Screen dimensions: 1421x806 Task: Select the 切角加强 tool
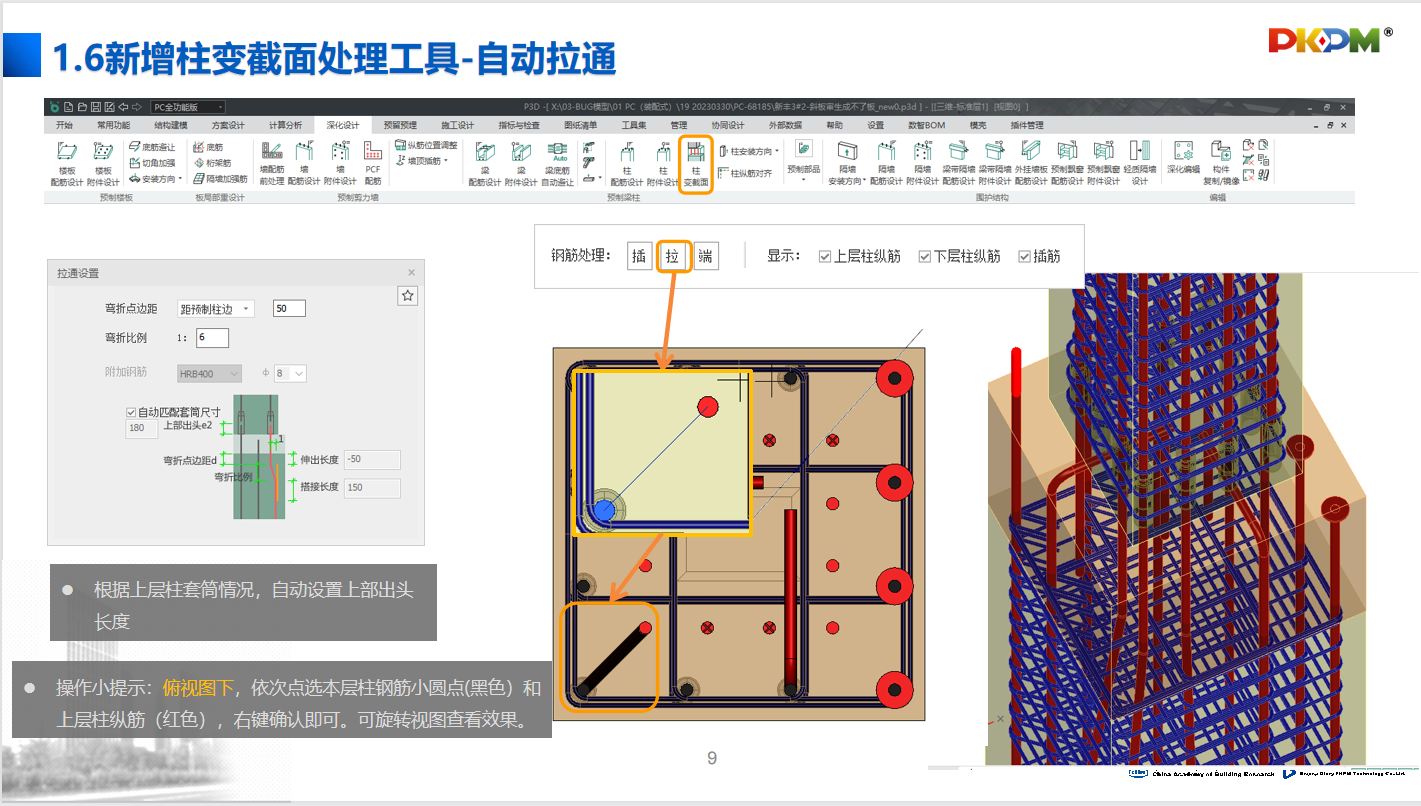click(x=152, y=162)
